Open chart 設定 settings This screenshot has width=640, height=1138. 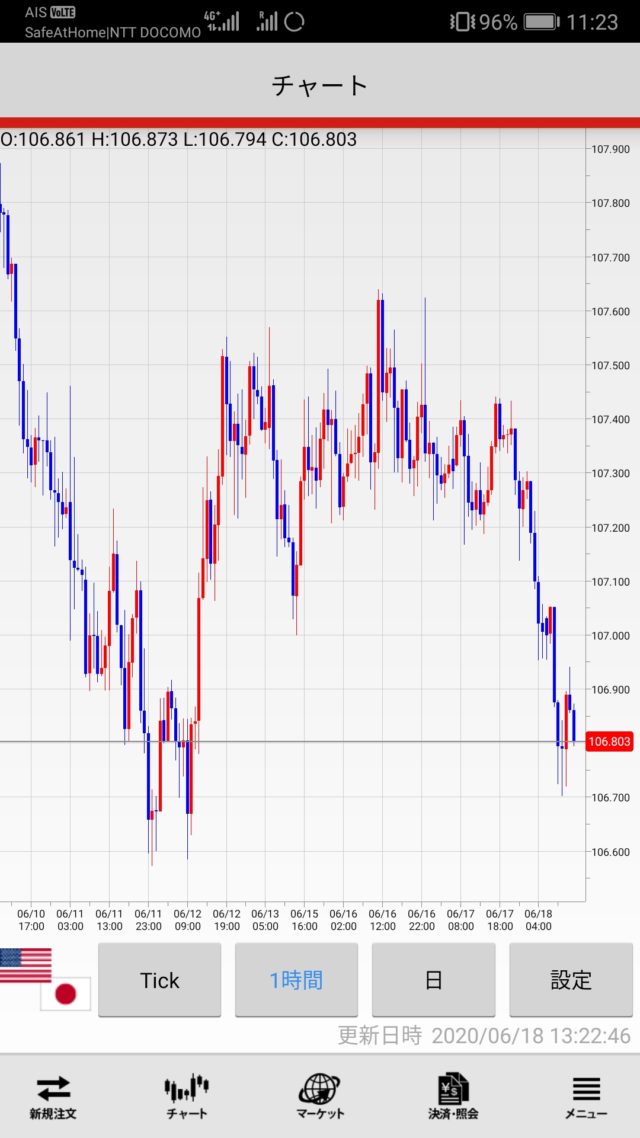pos(570,980)
